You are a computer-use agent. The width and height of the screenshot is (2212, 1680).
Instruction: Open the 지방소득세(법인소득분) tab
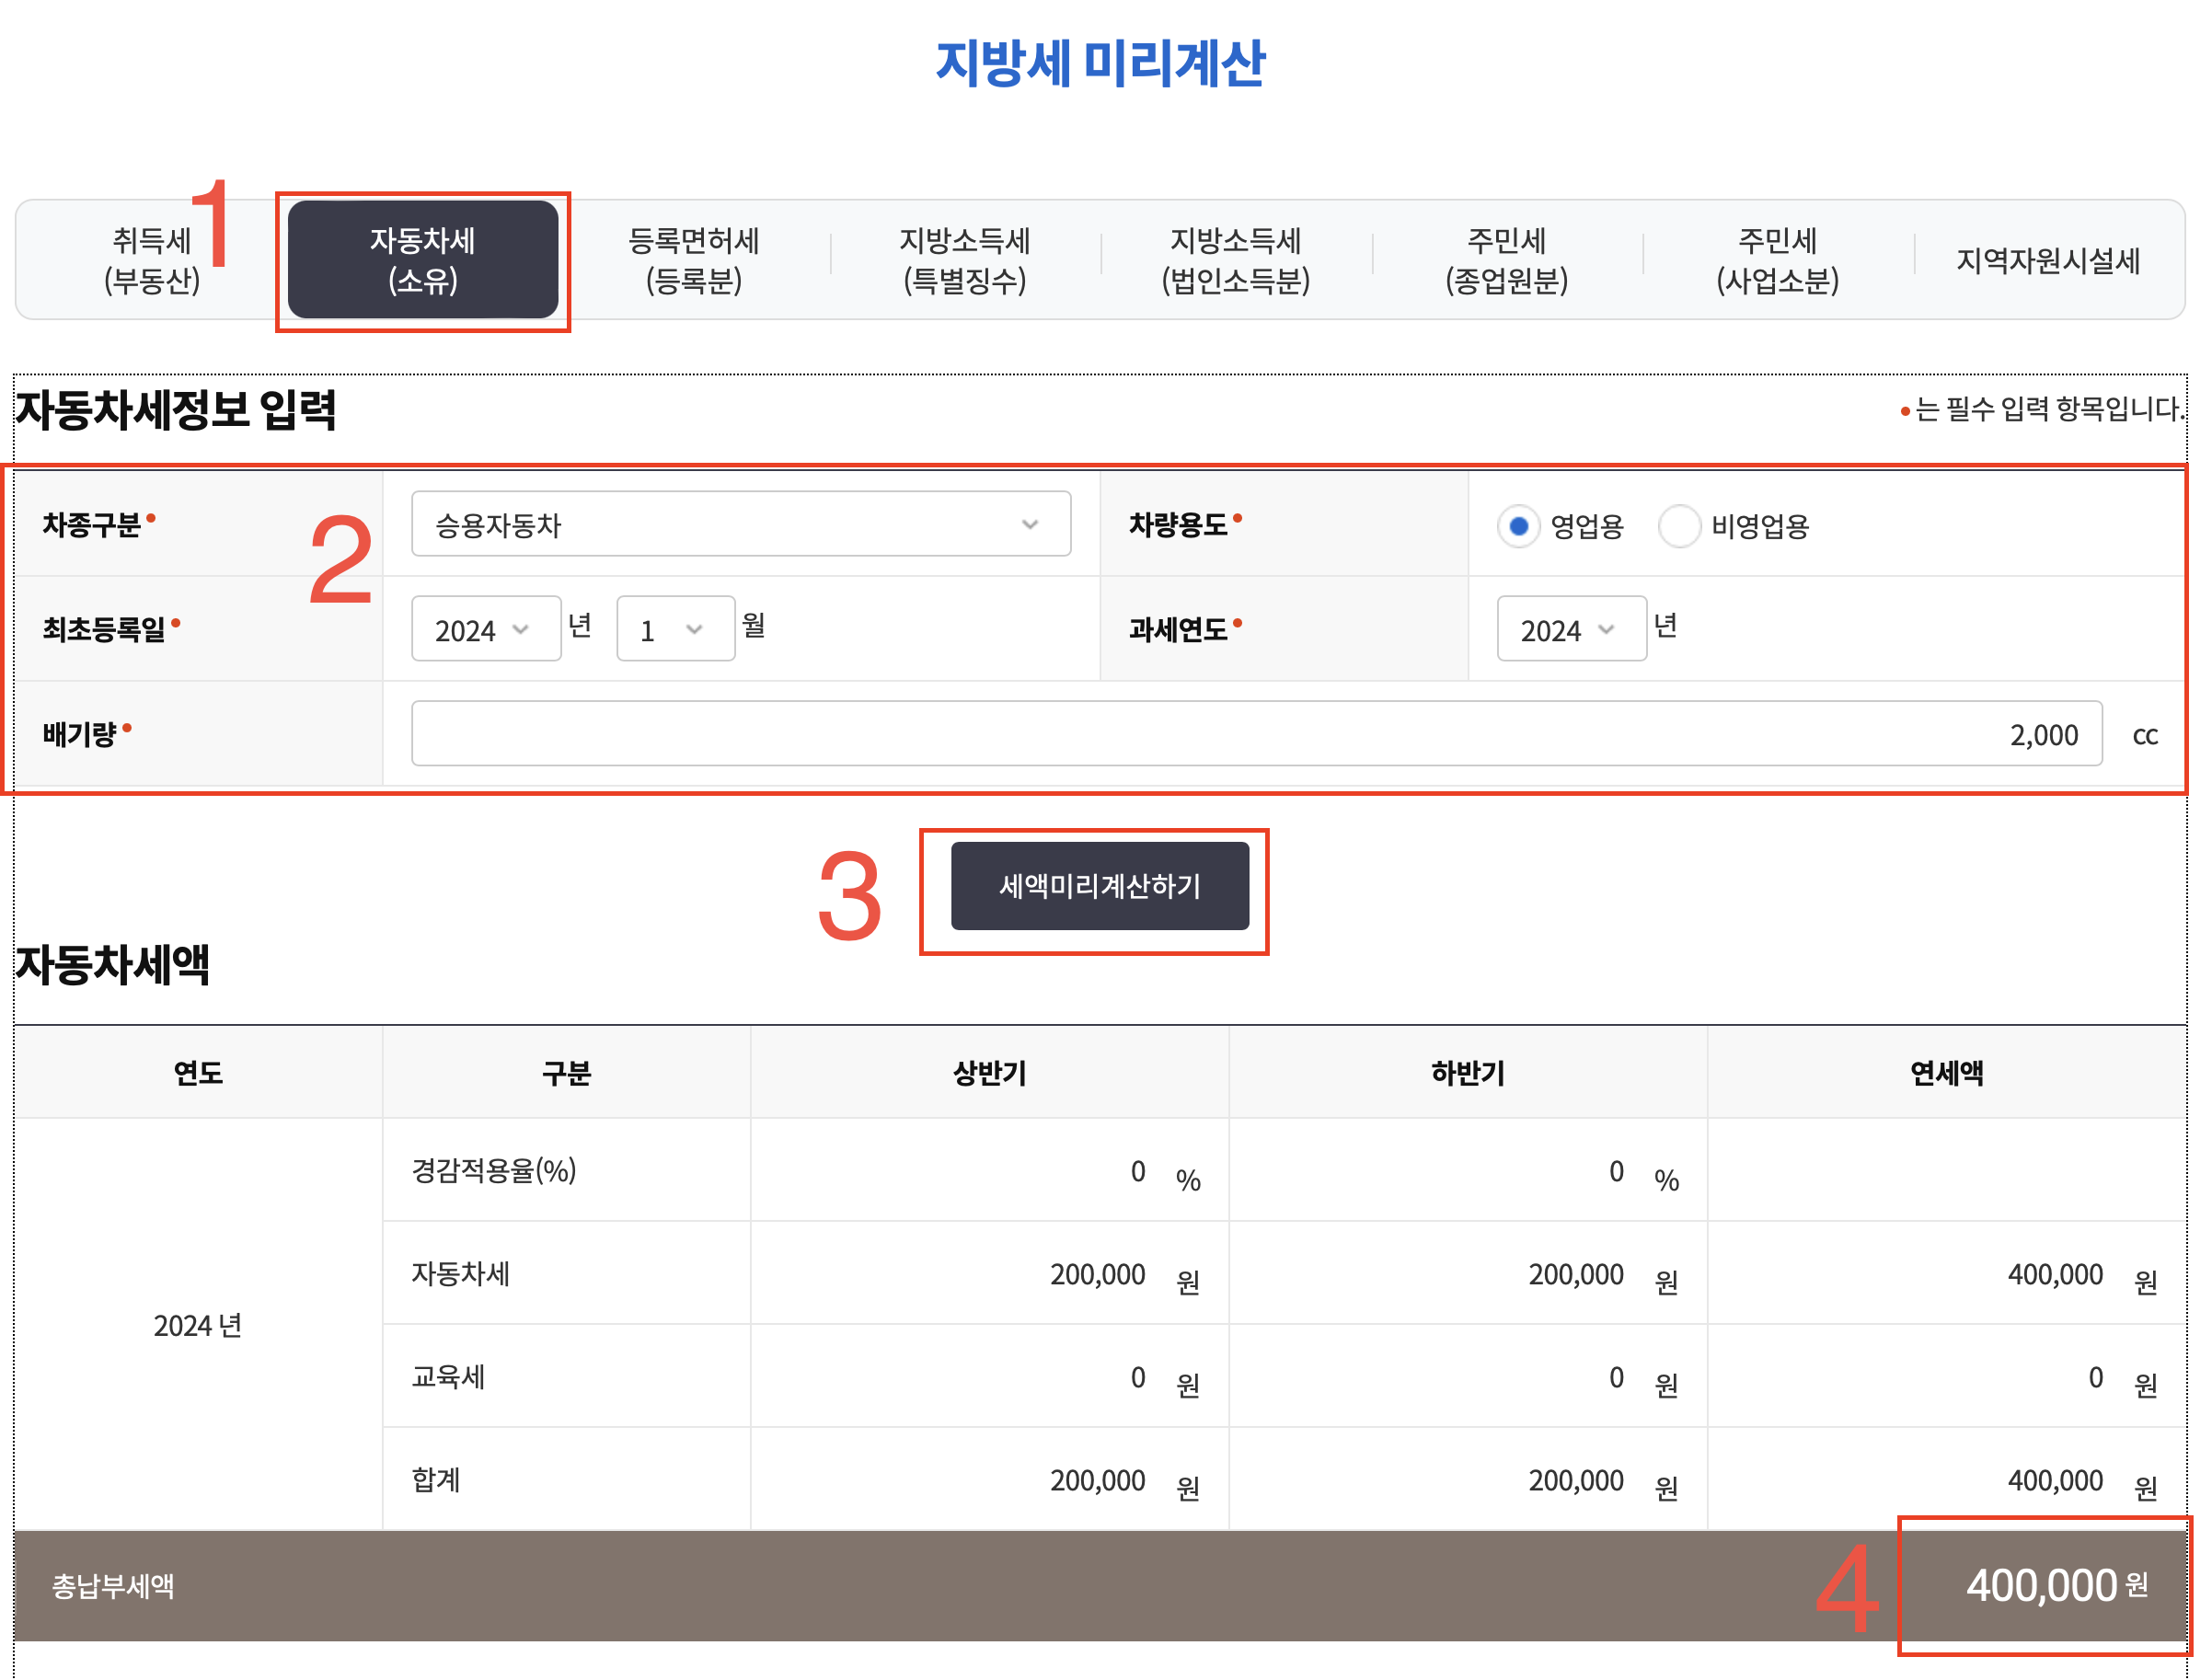tap(1235, 260)
